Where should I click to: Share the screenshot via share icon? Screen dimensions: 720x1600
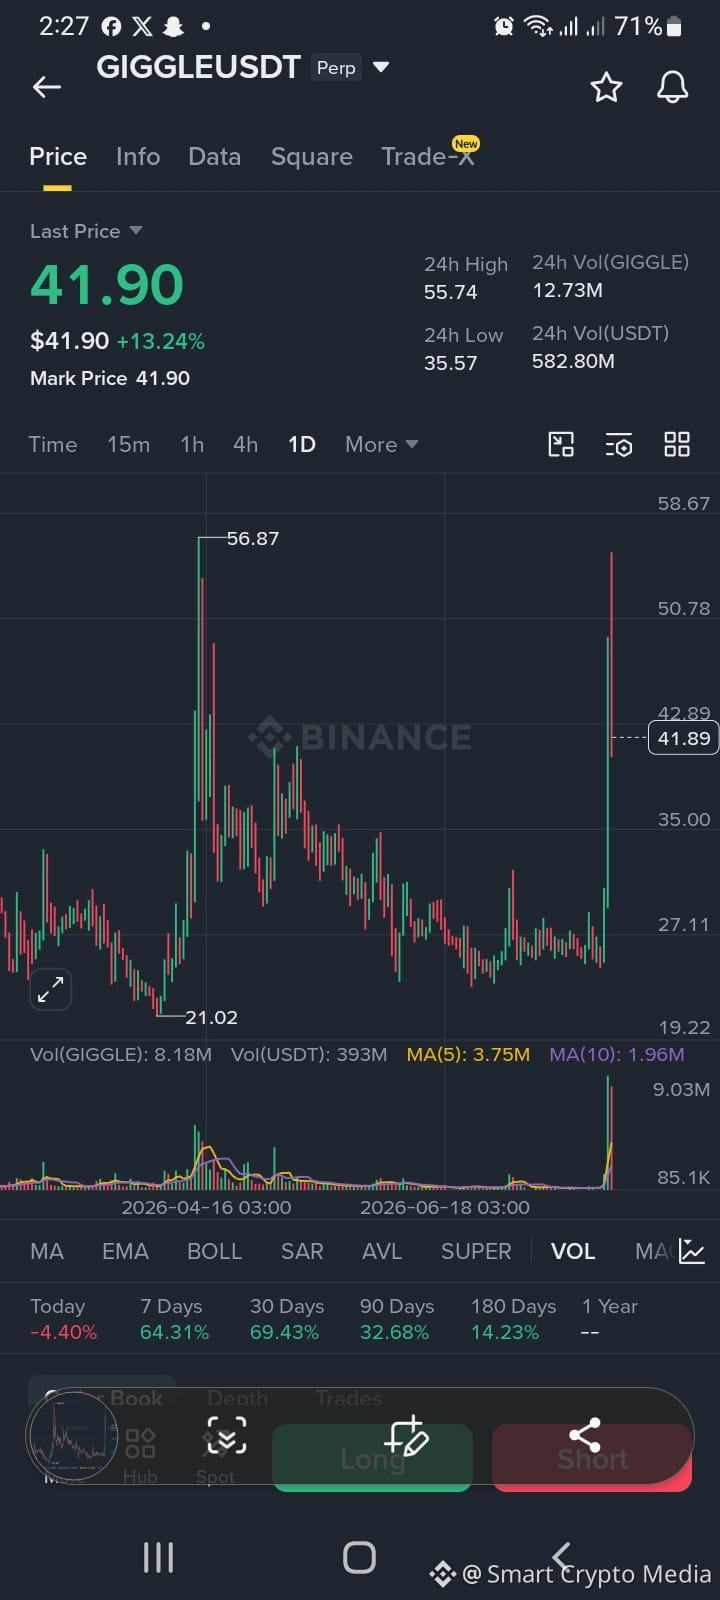pos(585,1435)
